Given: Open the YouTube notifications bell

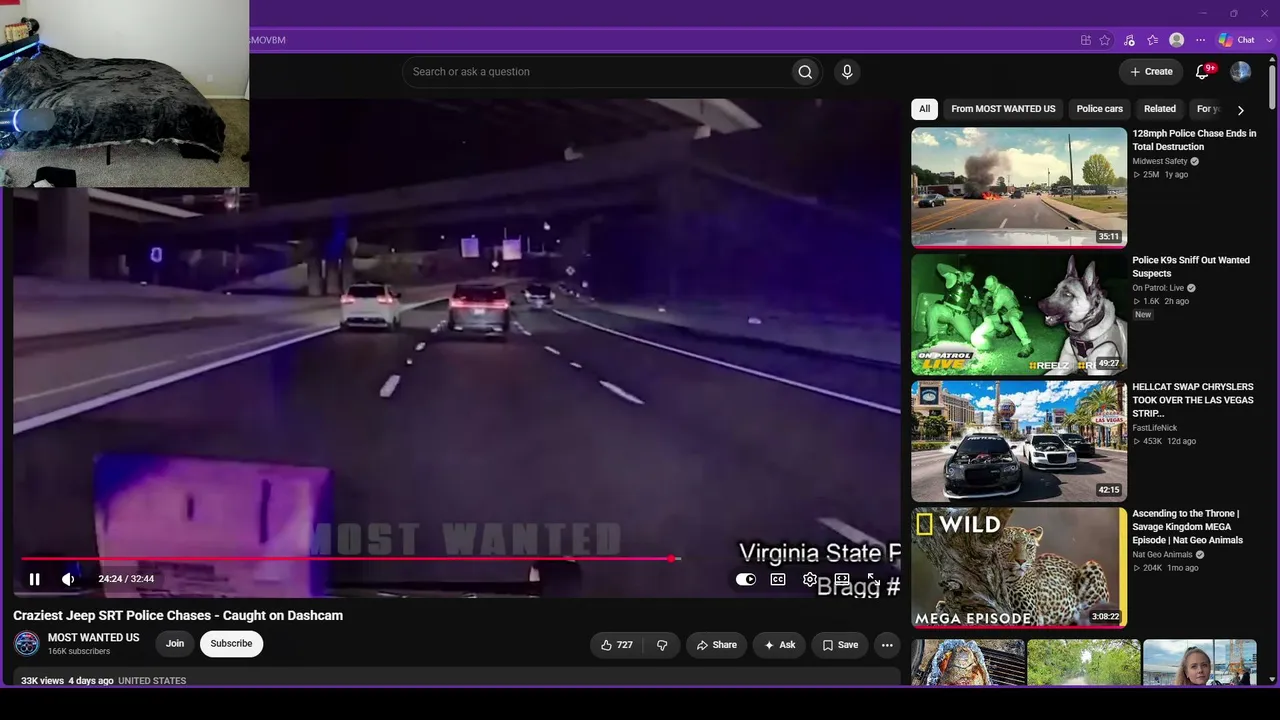Looking at the screenshot, I should 1203,72.
